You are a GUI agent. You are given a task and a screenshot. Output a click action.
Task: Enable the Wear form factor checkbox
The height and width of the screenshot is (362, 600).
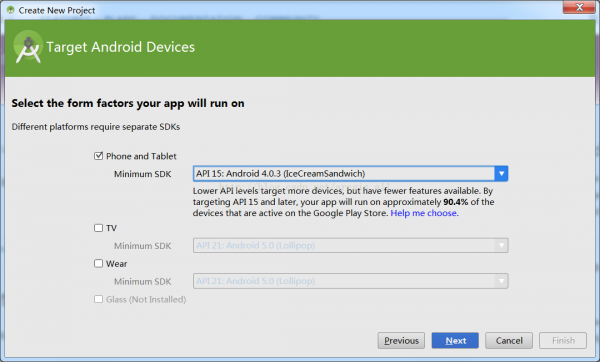click(98, 263)
